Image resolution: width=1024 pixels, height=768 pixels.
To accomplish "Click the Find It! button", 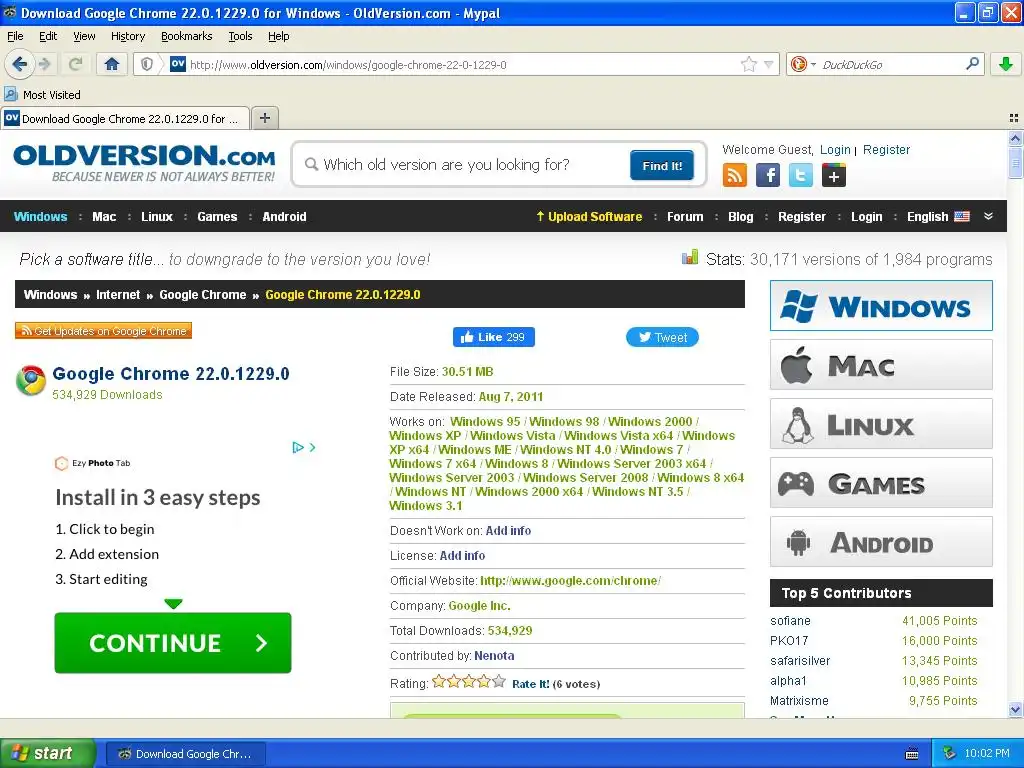I will coord(662,165).
